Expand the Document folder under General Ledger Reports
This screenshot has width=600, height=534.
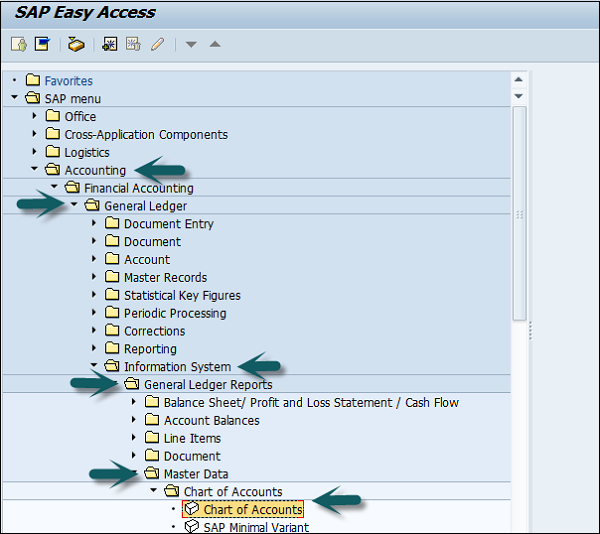(134, 455)
